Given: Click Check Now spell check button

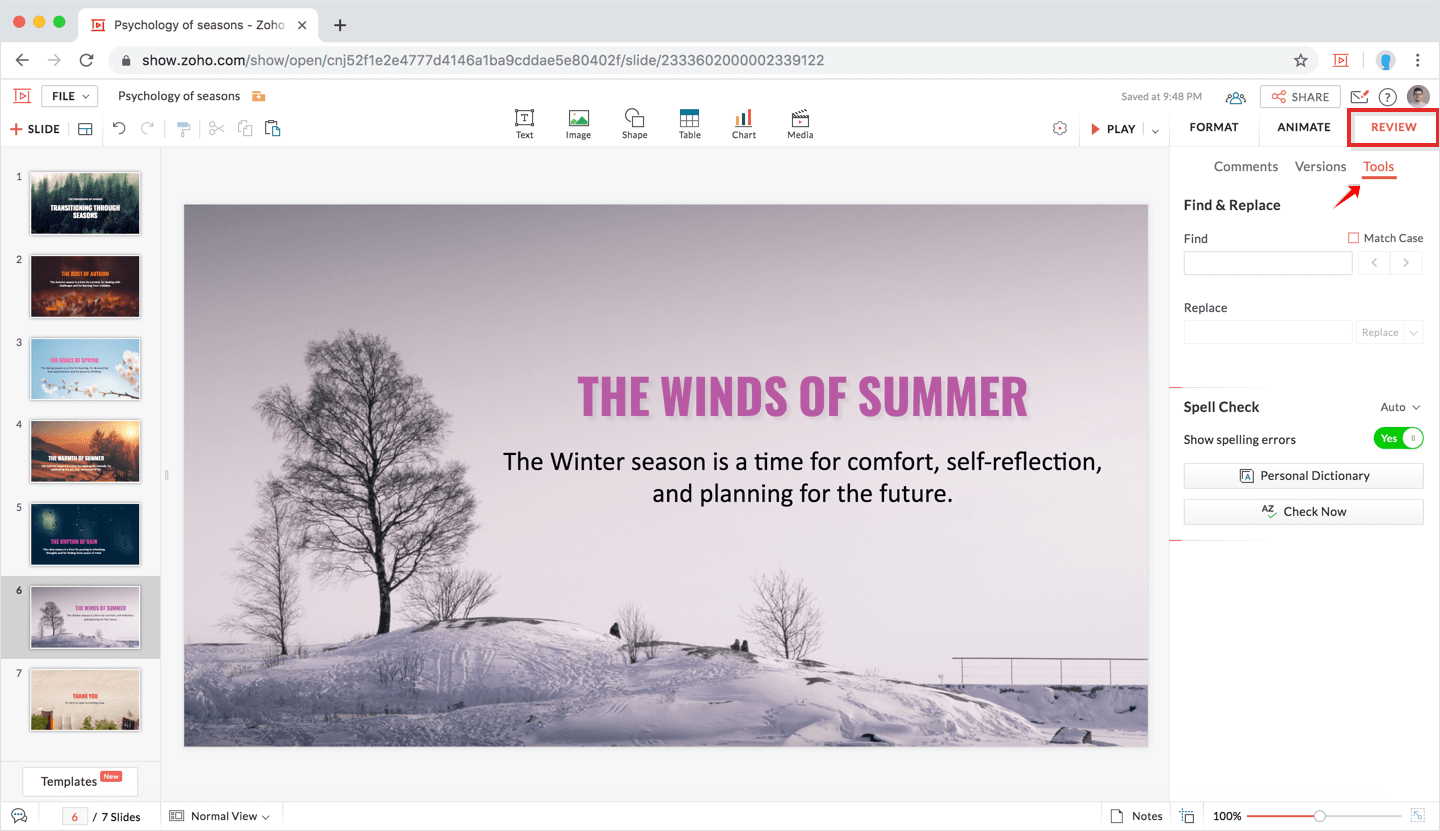Looking at the screenshot, I should (x=1303, y=512).
